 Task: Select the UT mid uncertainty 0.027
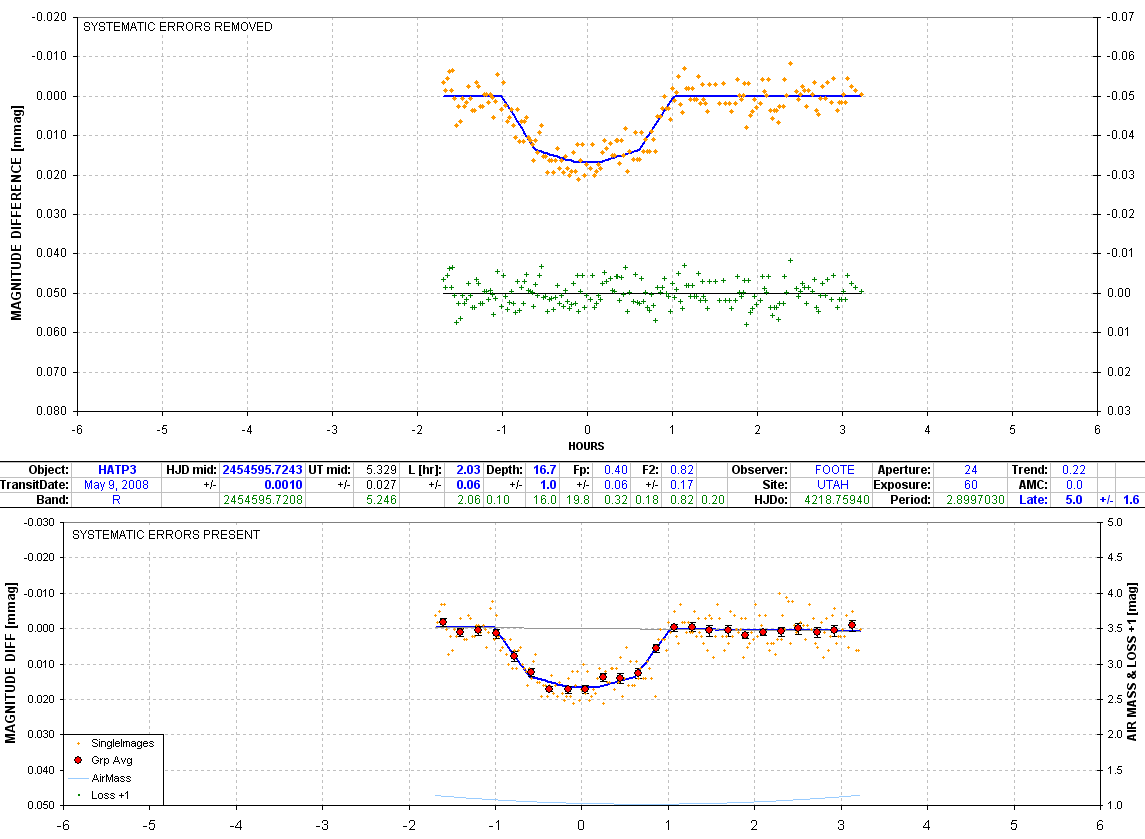coord(381,485)
